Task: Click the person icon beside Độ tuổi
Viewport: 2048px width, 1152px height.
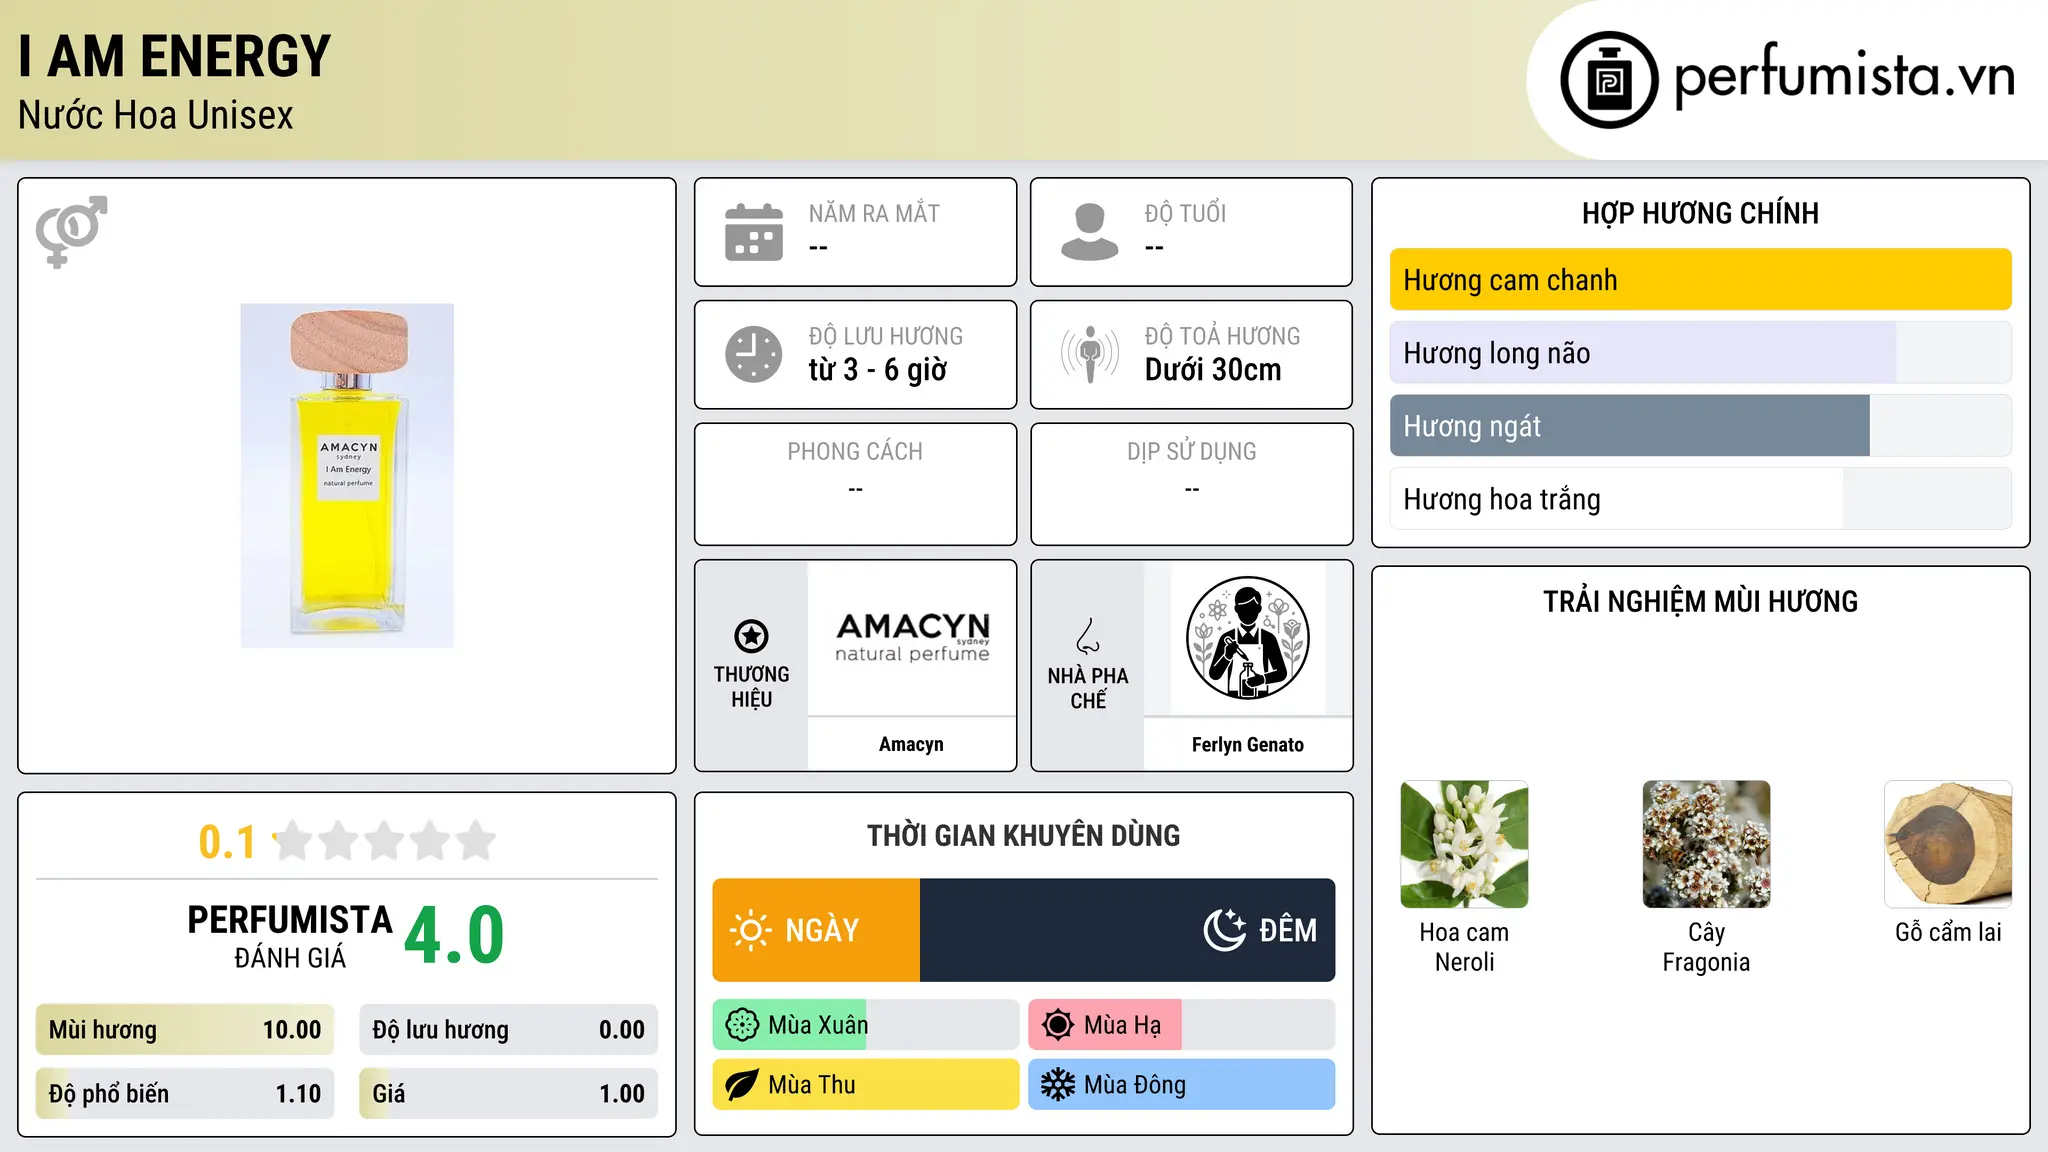Action: [x=1089, y=232]
